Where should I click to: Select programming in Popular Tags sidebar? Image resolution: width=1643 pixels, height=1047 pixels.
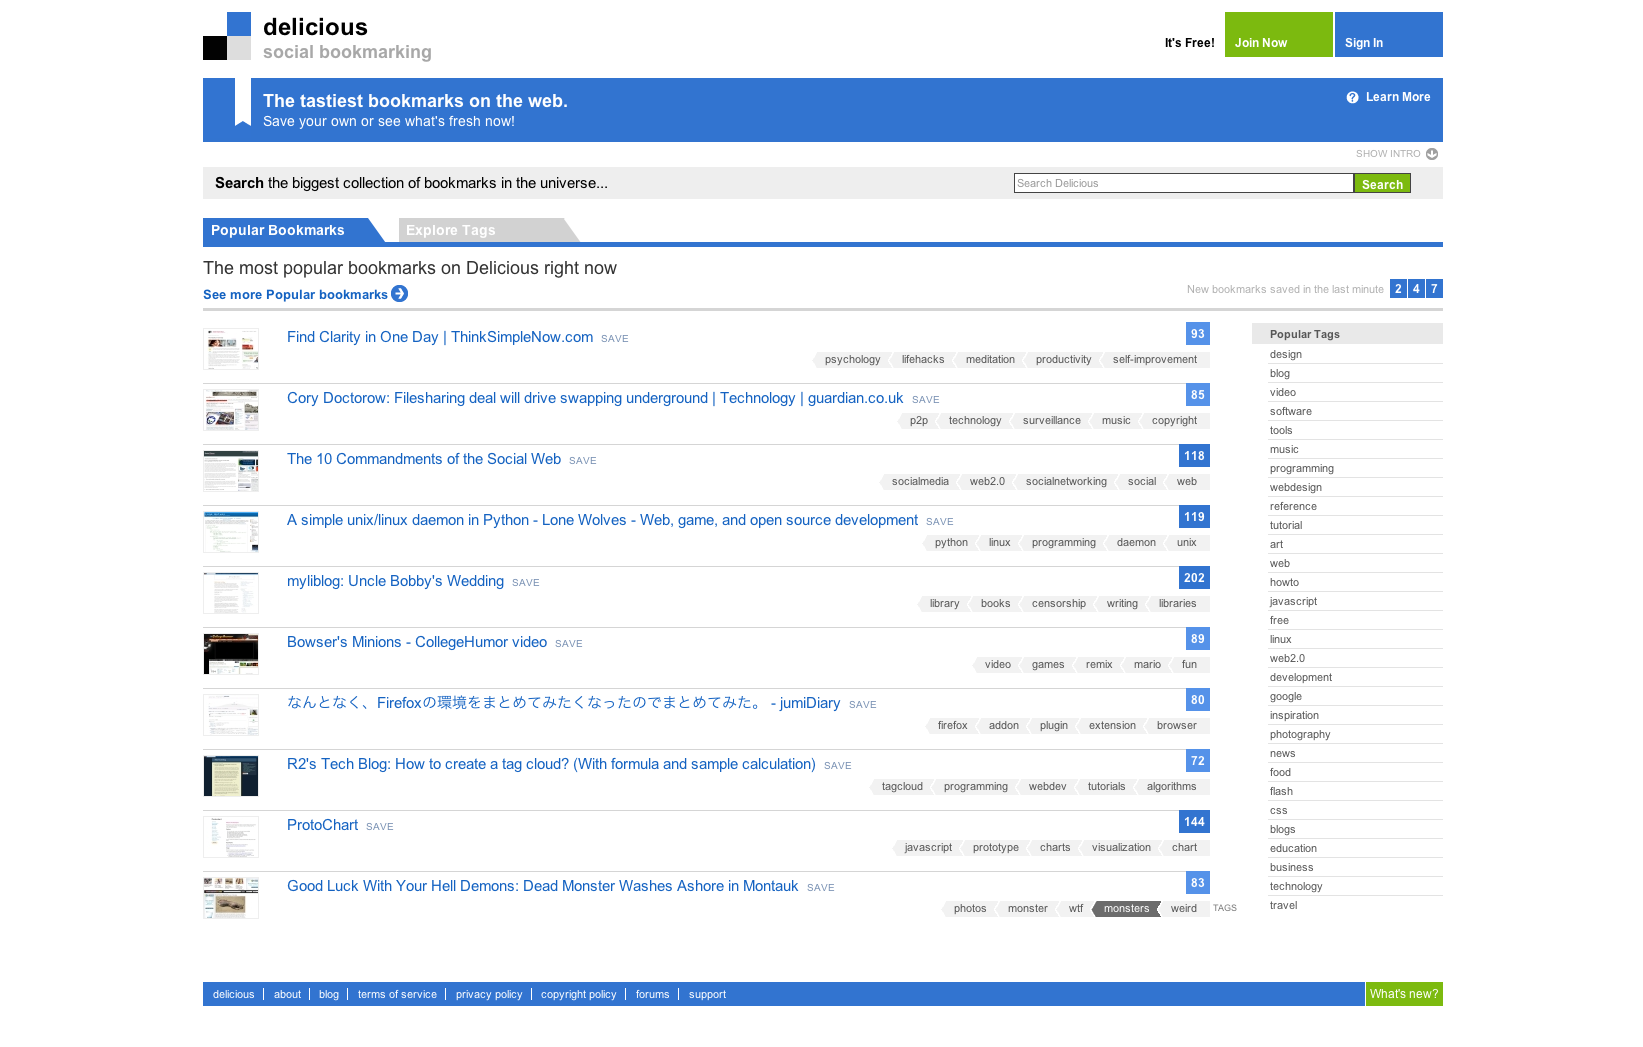pos(1302,469)
